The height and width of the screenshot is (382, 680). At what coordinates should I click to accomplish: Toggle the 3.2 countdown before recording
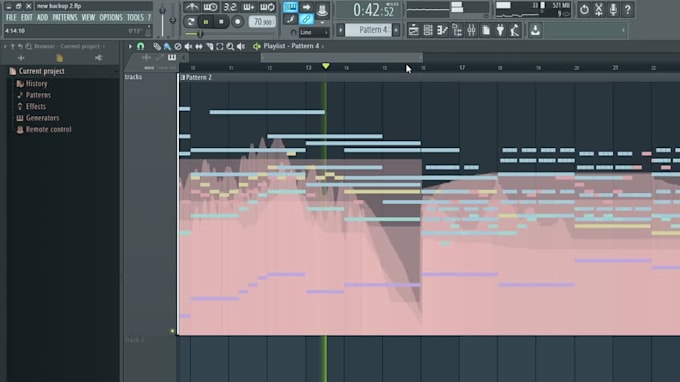[230, 7]
